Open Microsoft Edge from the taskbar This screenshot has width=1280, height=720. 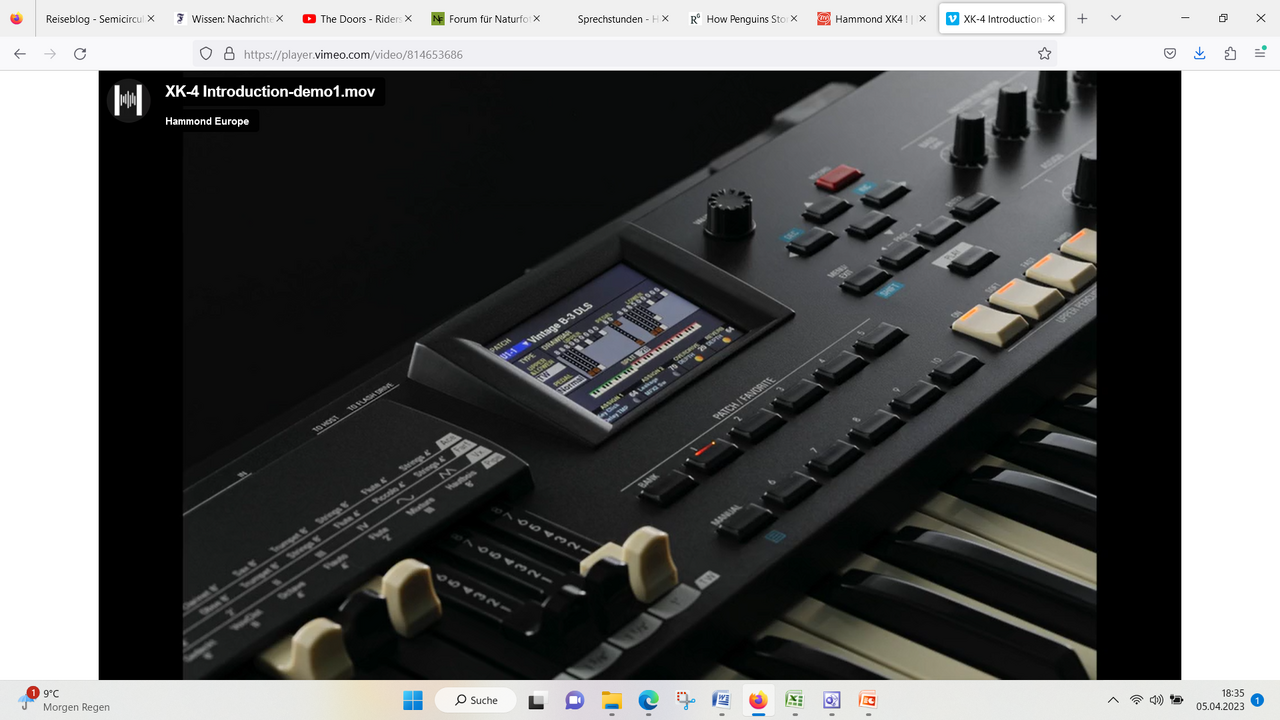648,700
